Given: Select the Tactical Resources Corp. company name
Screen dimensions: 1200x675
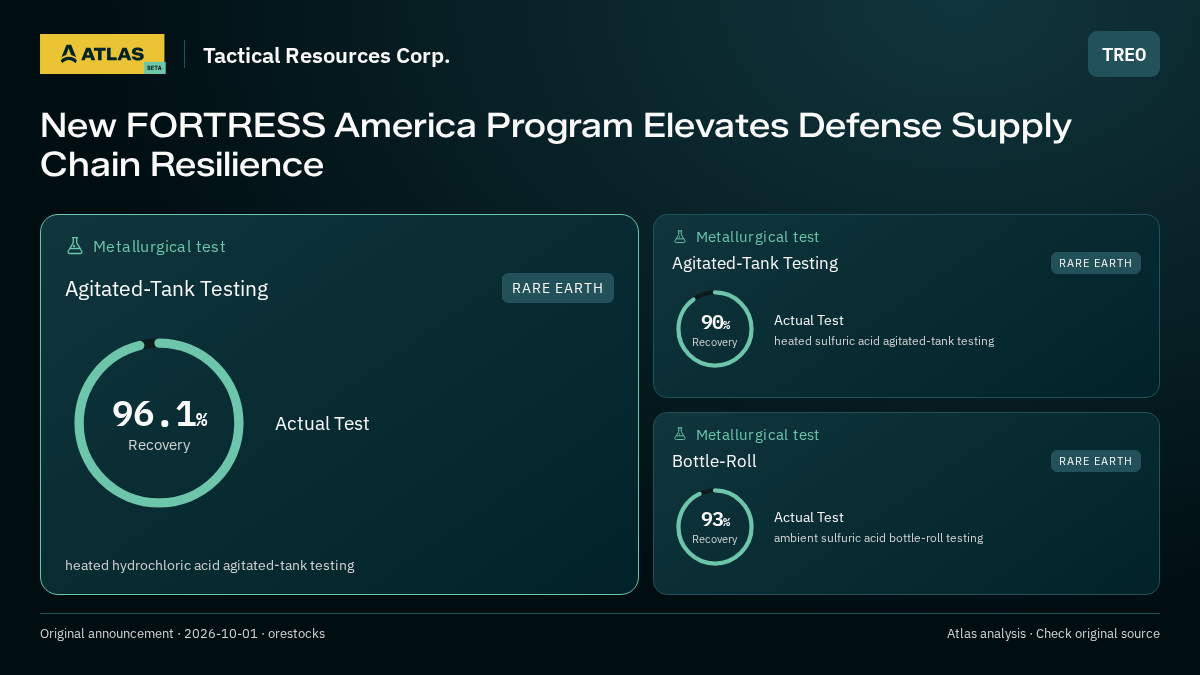Looking at the screenshot, I should (326, 55).
